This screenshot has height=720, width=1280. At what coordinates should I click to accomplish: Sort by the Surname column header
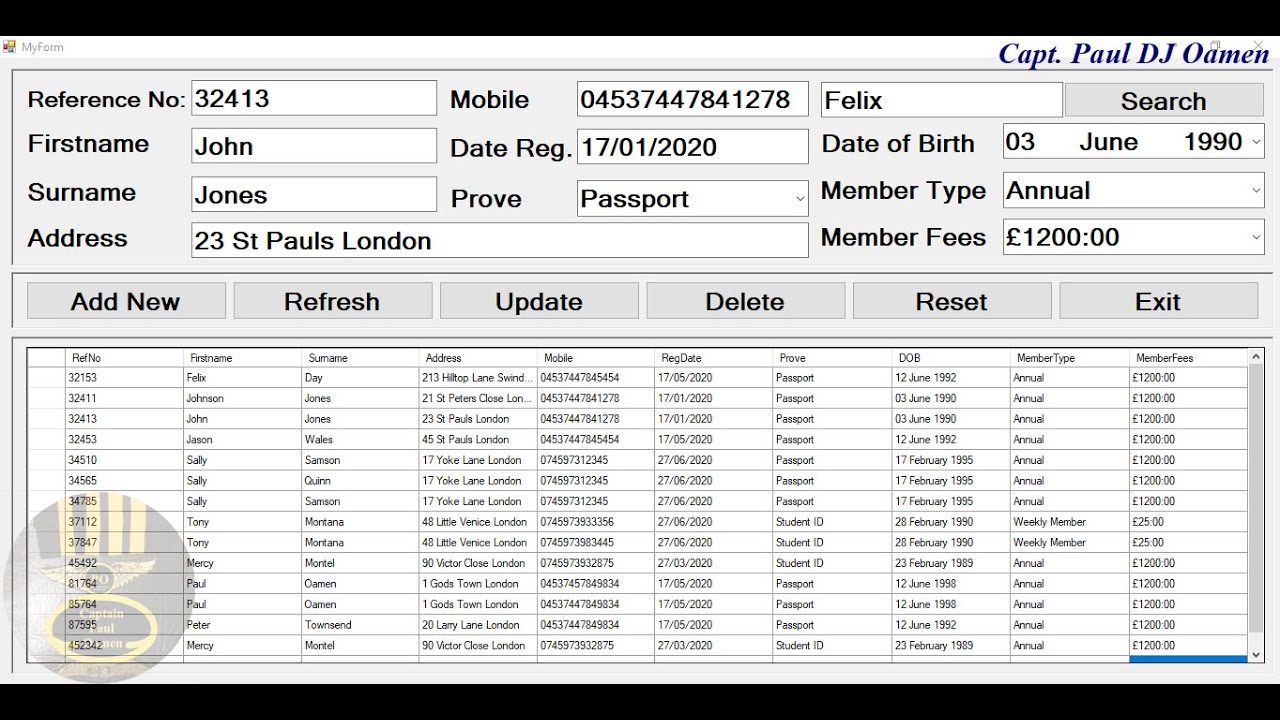click(x=361, y=358)
